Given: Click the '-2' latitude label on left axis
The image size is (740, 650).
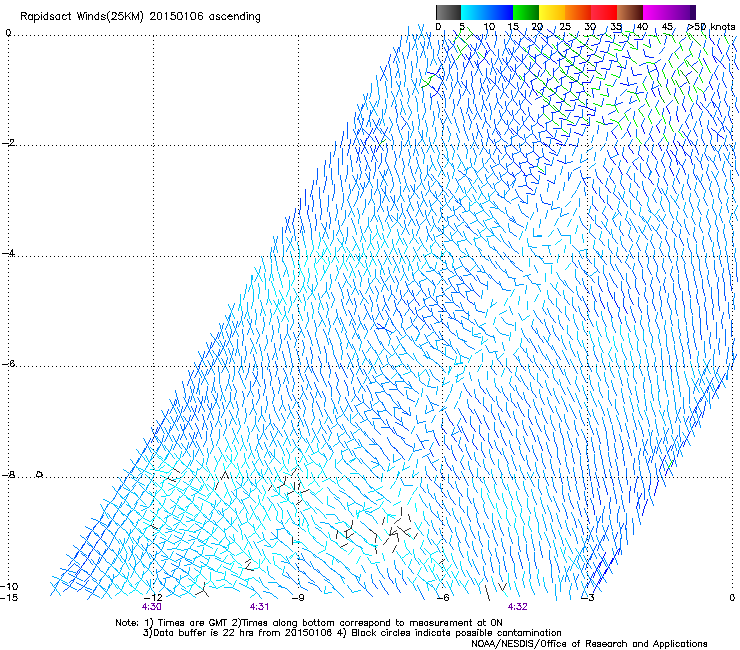Looking at the screenshot, I should tap(8, 143).
